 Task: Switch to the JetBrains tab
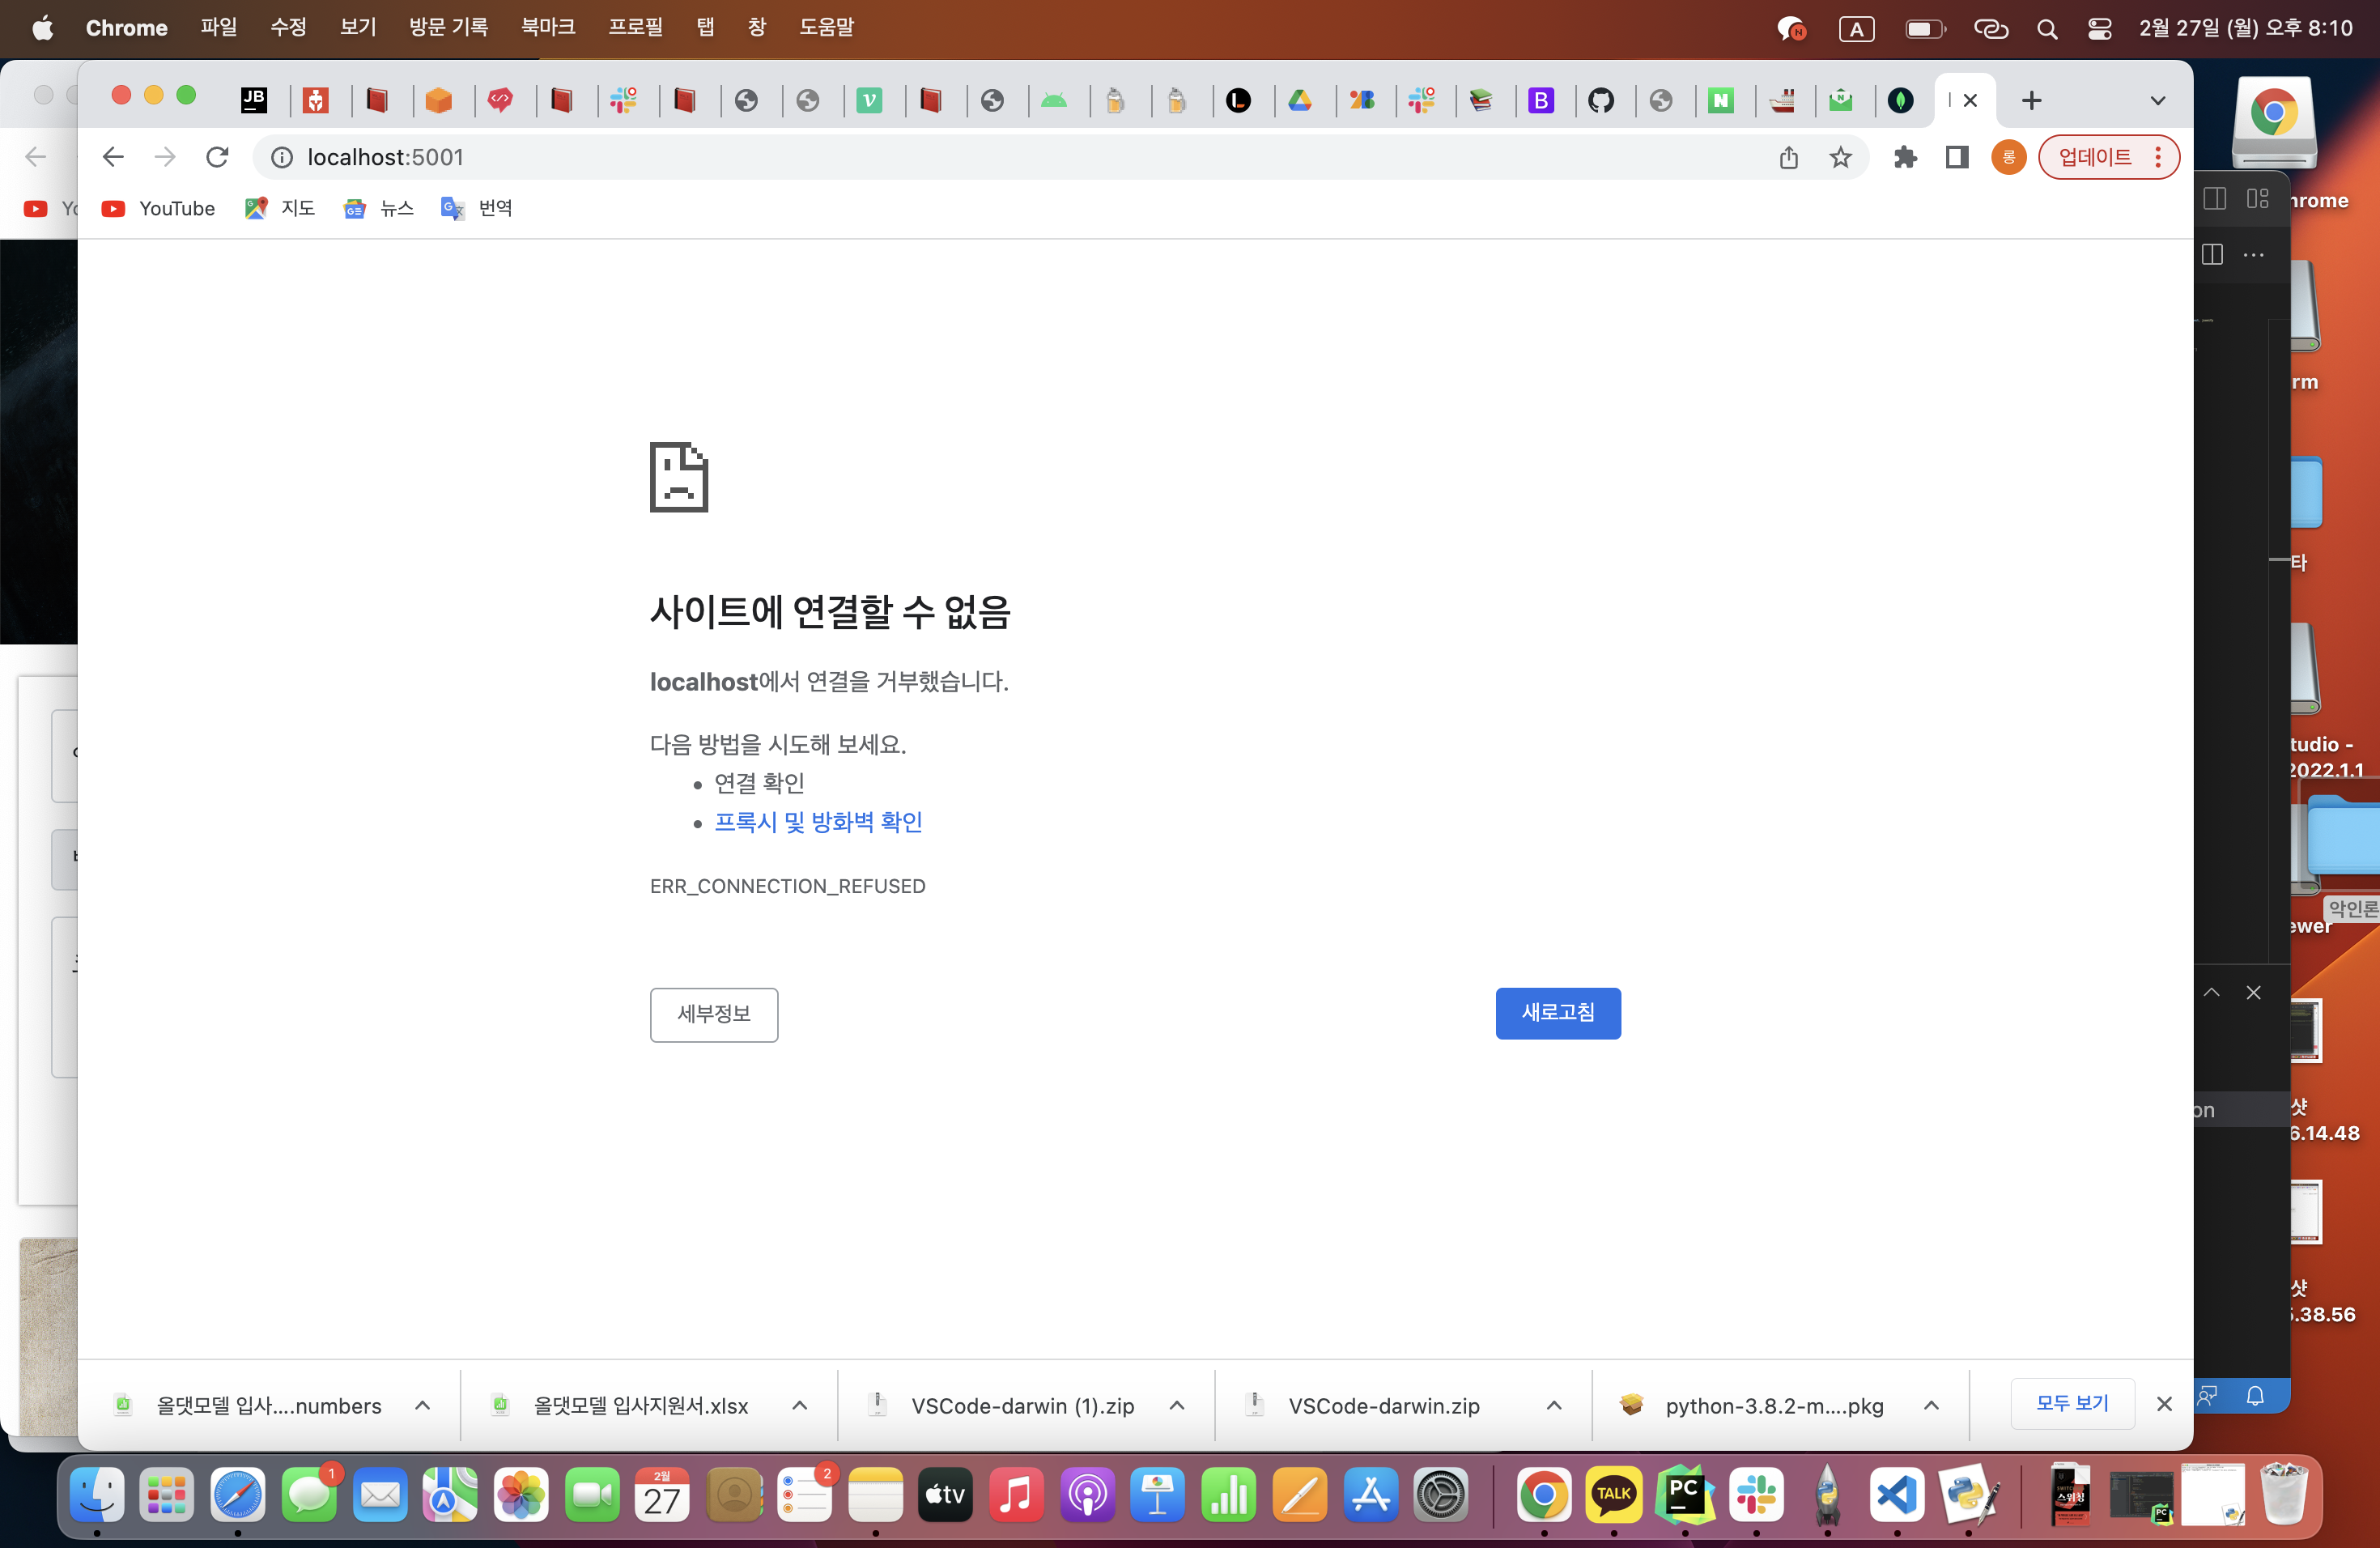(x=254, y=100)
